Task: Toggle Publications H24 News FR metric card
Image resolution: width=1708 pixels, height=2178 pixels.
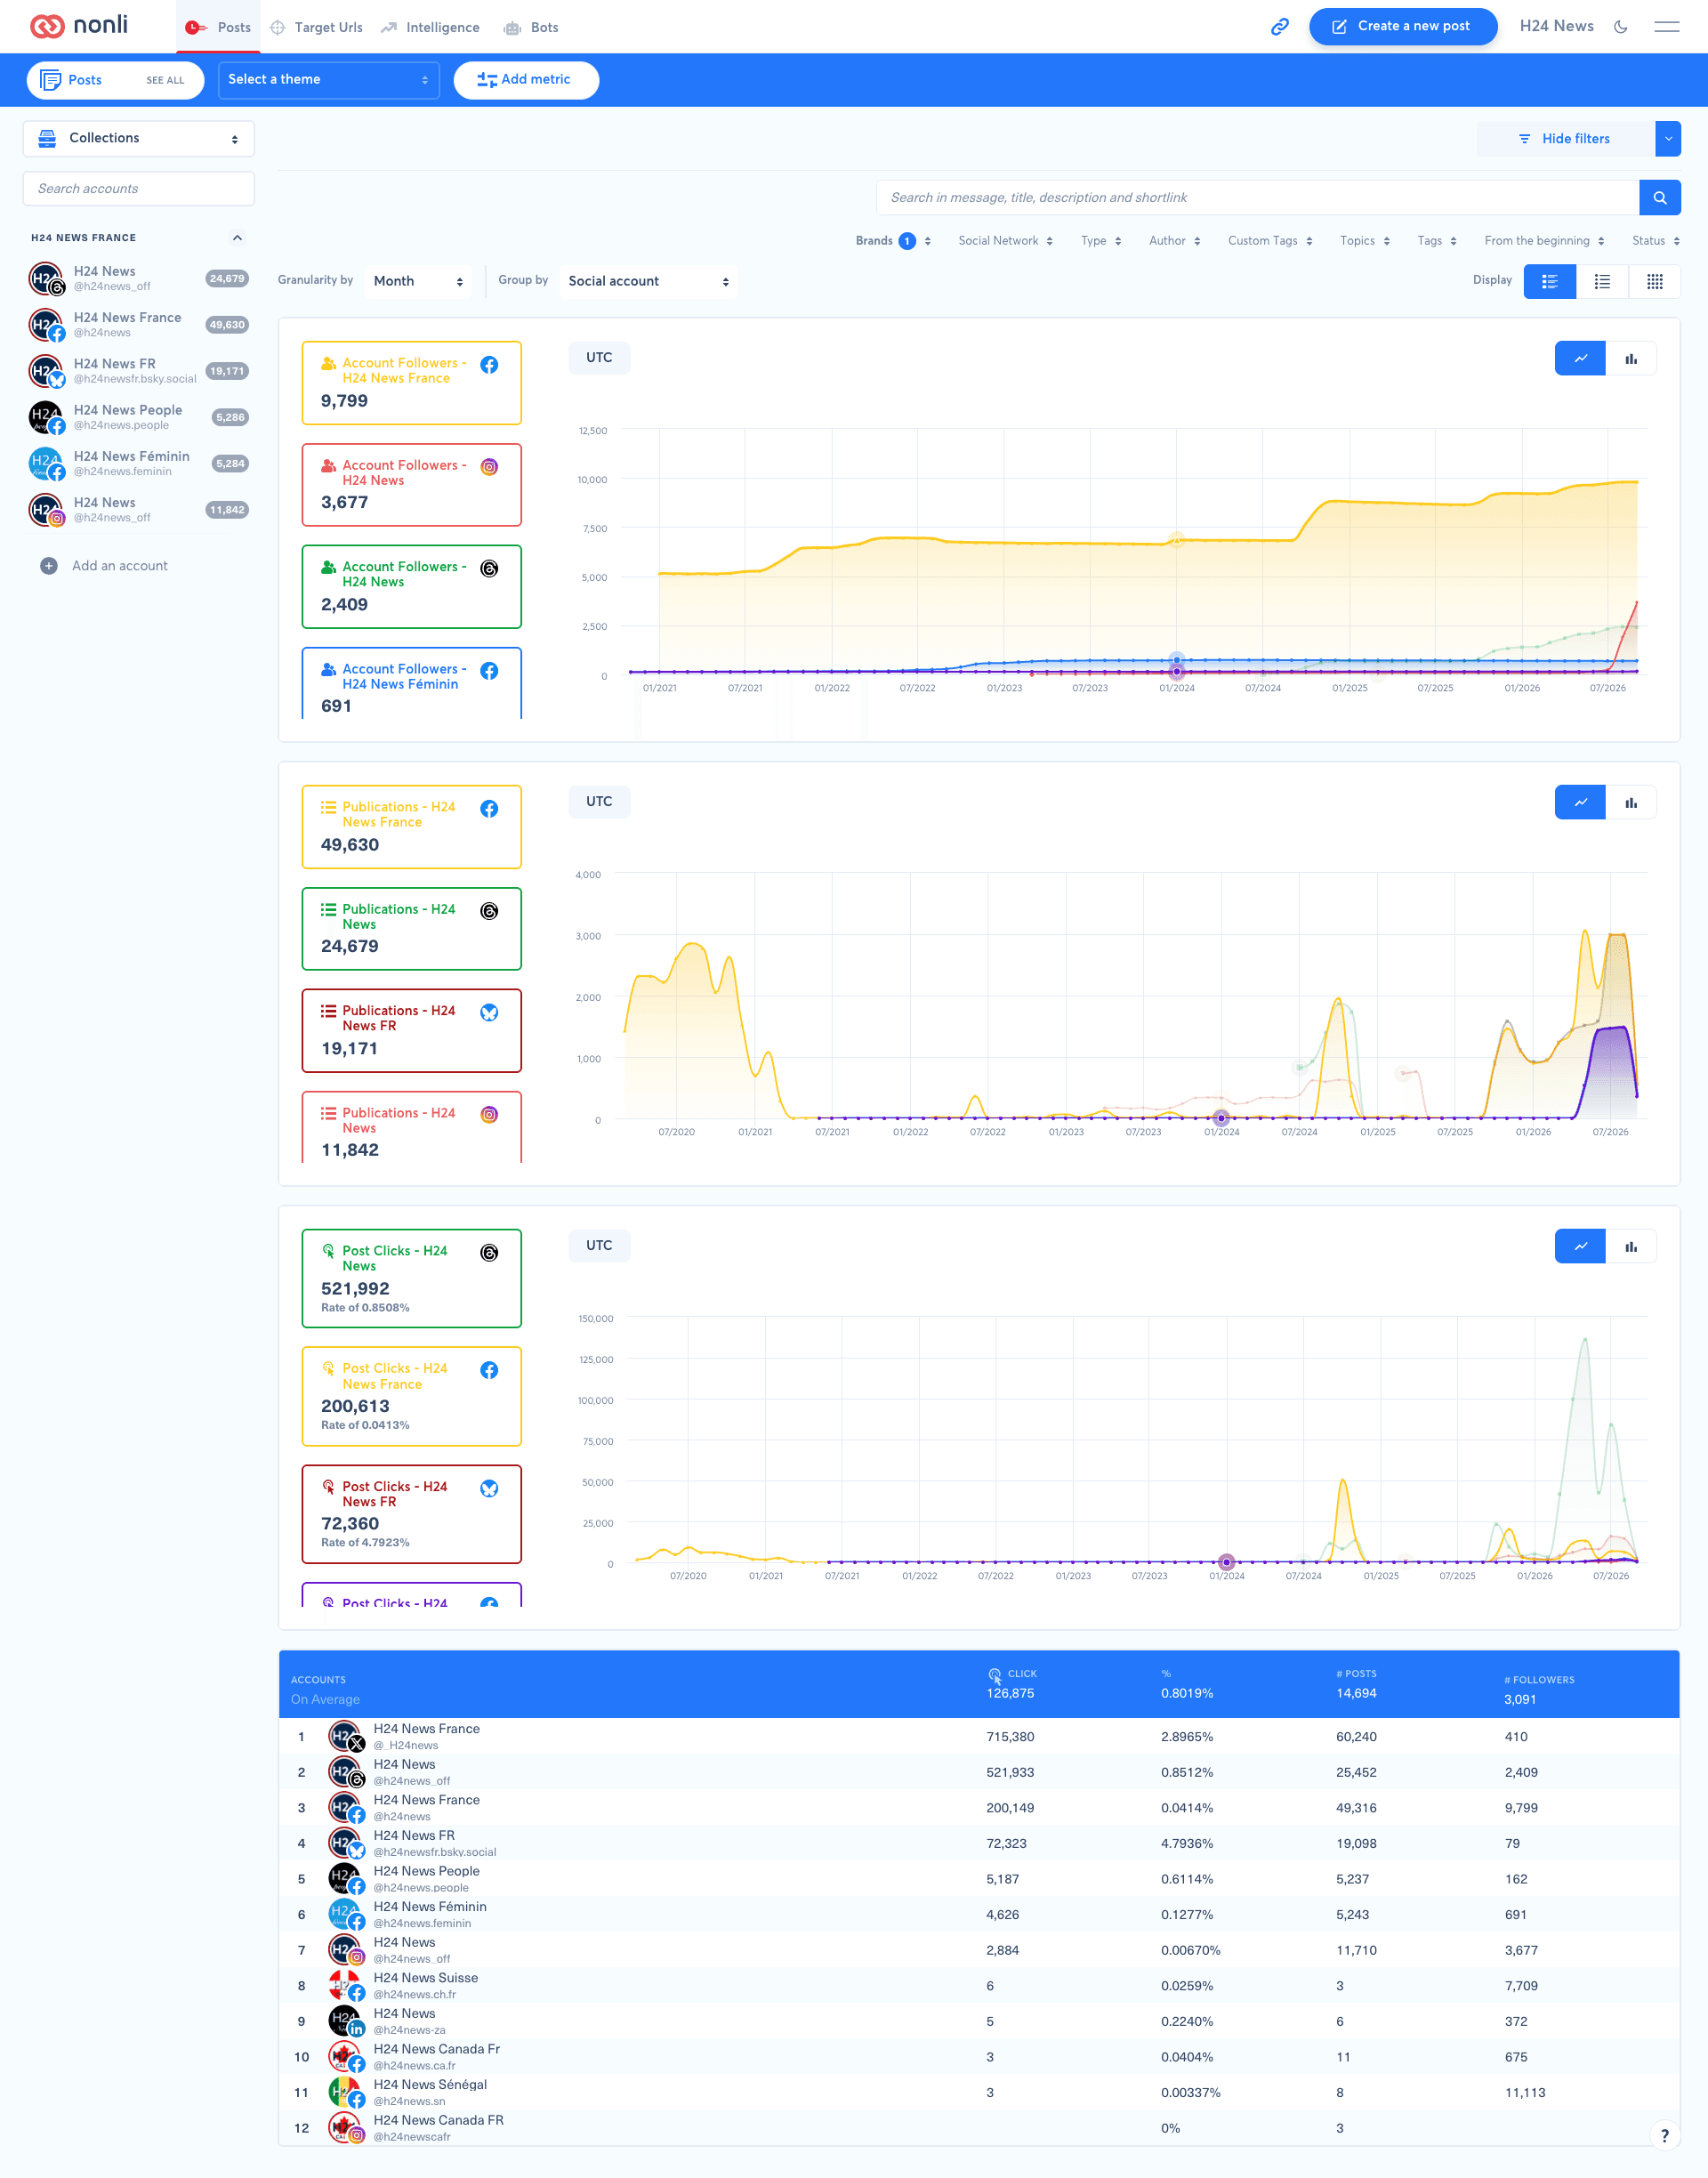Action: click(412, 1031)
